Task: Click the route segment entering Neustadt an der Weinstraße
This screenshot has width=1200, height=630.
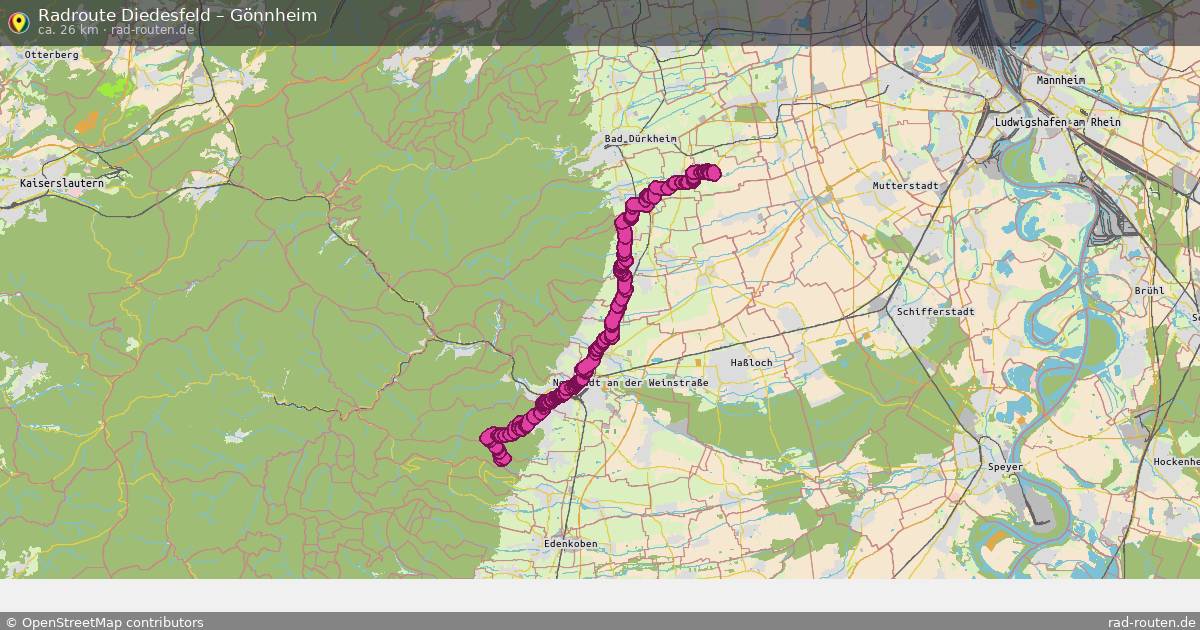Action: click(575, 378)
